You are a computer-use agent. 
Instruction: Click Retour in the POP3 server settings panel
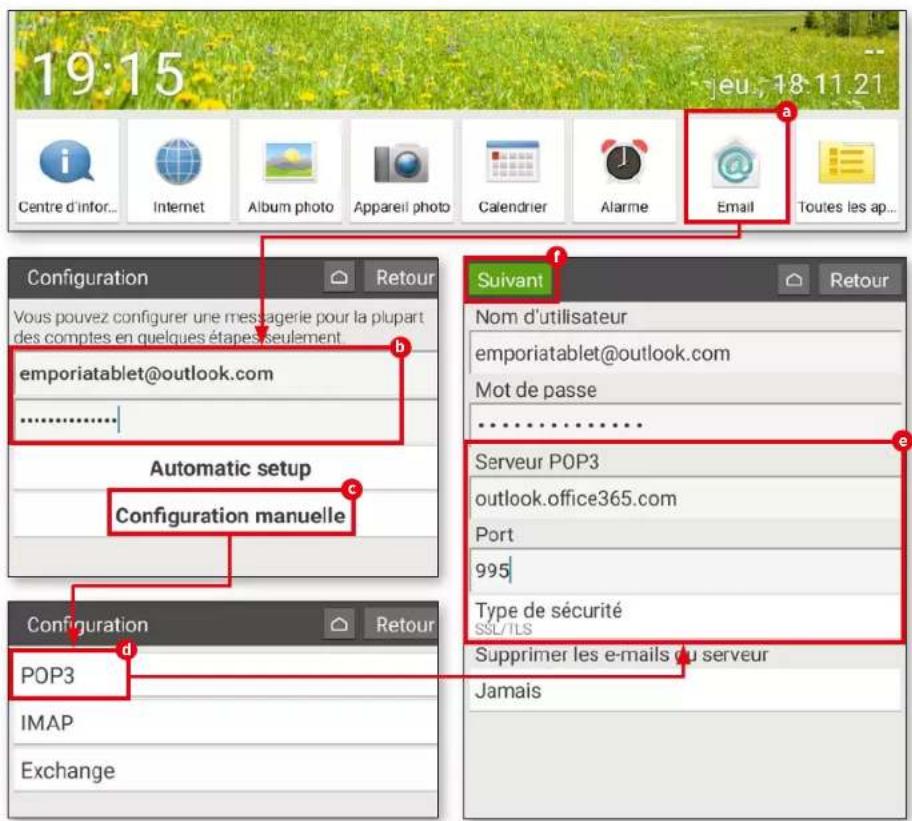tap(859, 280)
